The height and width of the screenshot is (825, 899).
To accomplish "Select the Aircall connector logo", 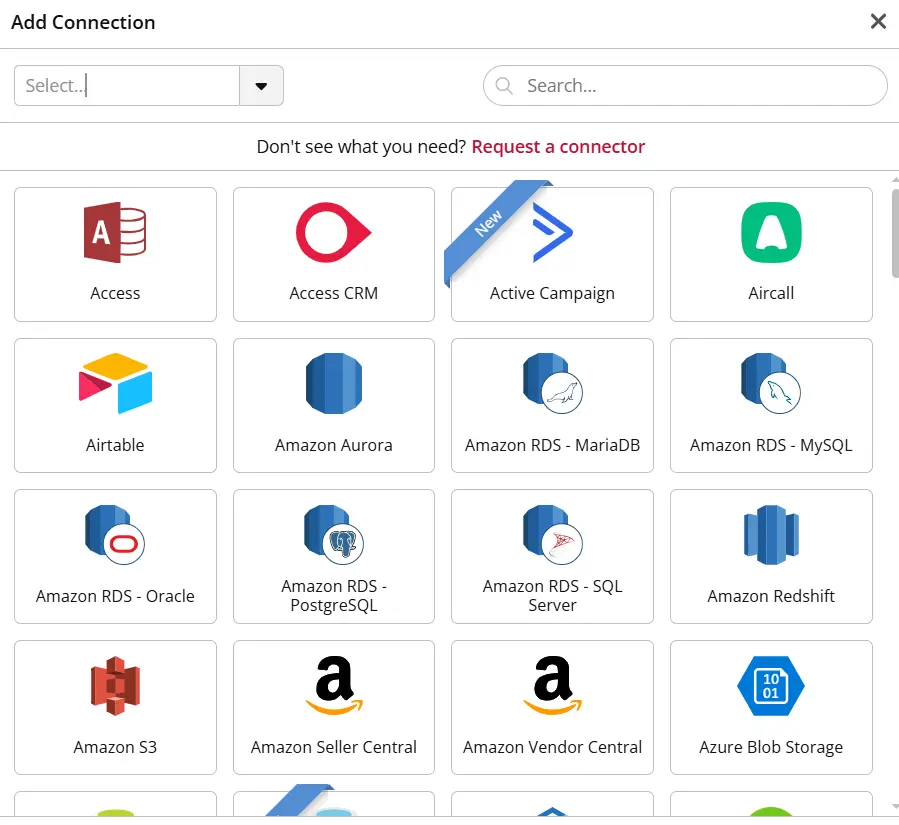I will (x=771, y=232).
